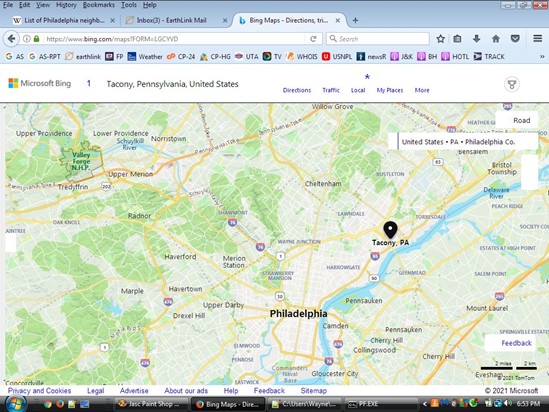Viewport: 549px width, 412px height.
Task: Open the Edit menu
Action: pos(24,5)
